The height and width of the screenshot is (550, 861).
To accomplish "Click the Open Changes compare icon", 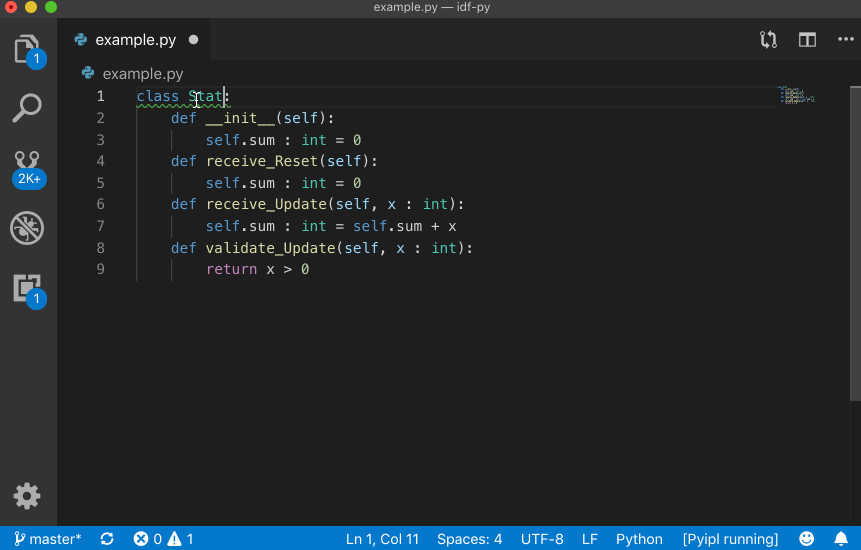I will click(768, 40).
